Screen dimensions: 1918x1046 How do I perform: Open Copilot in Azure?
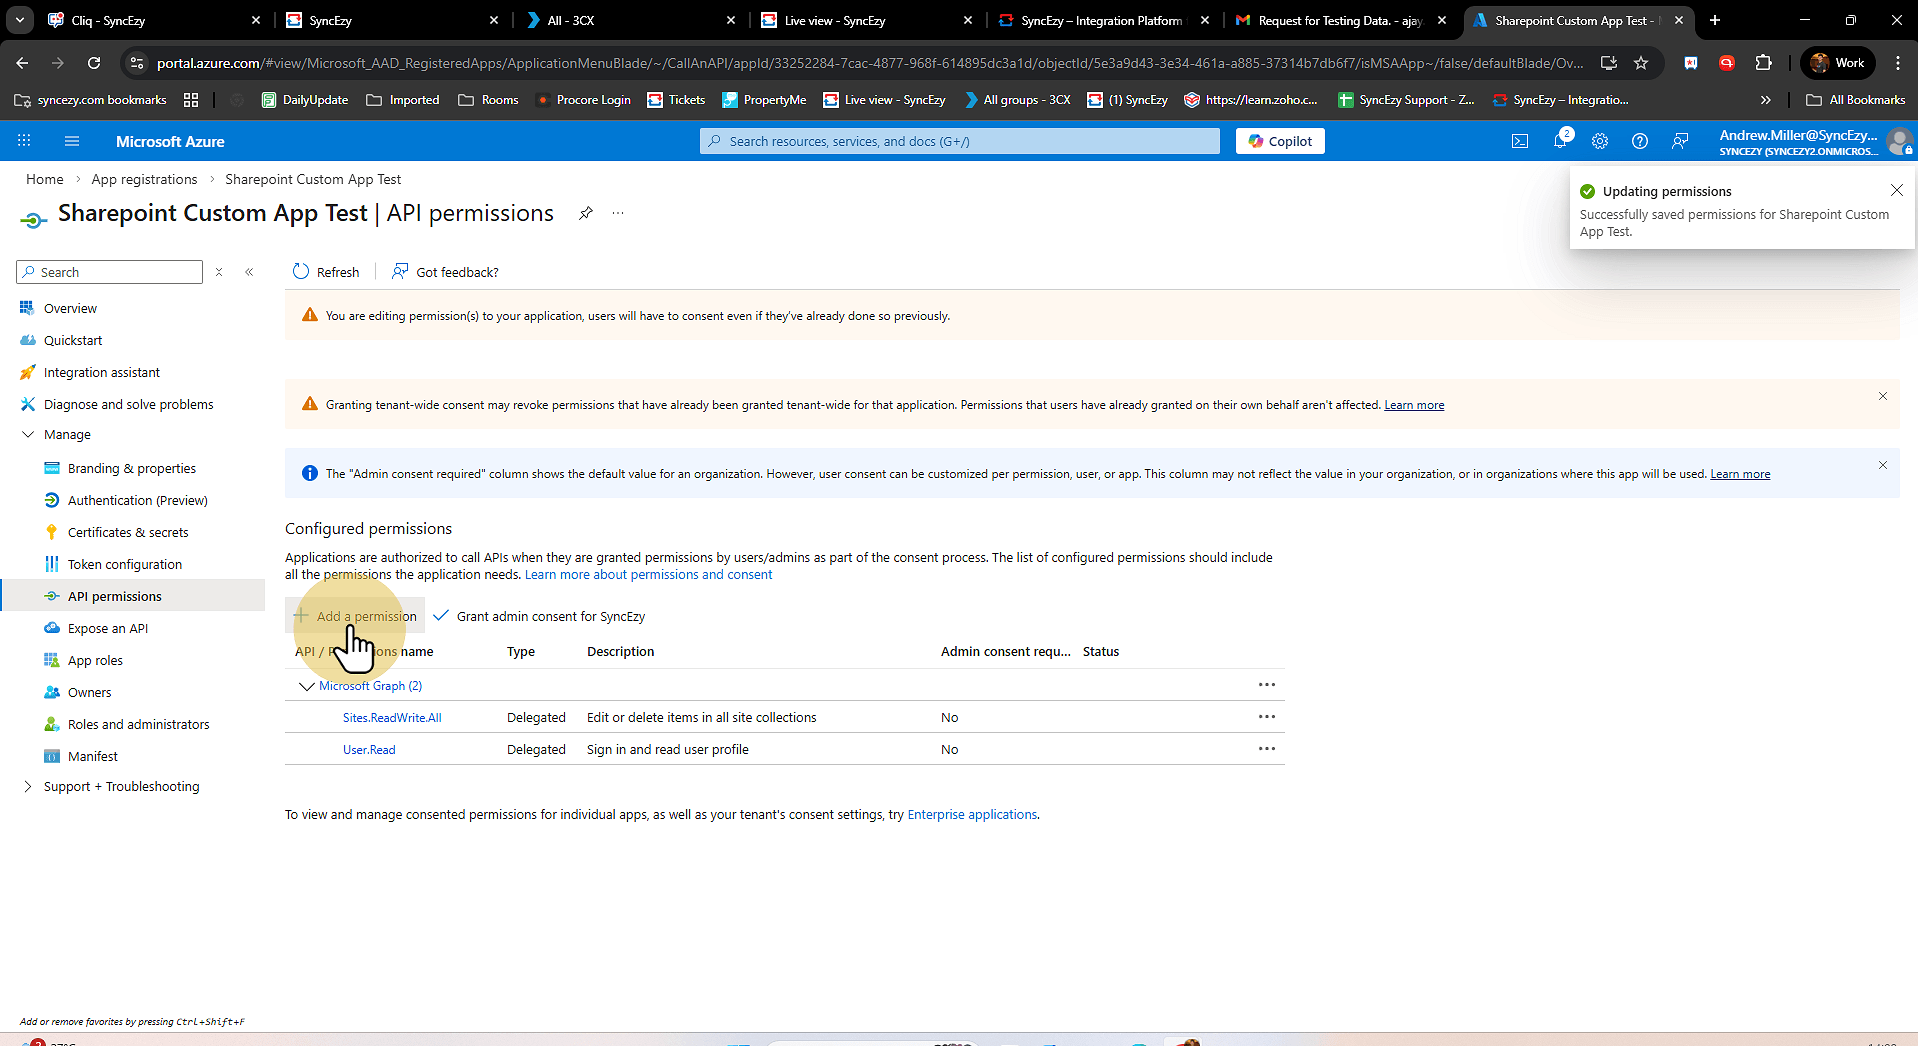(x=1280, y=141)
